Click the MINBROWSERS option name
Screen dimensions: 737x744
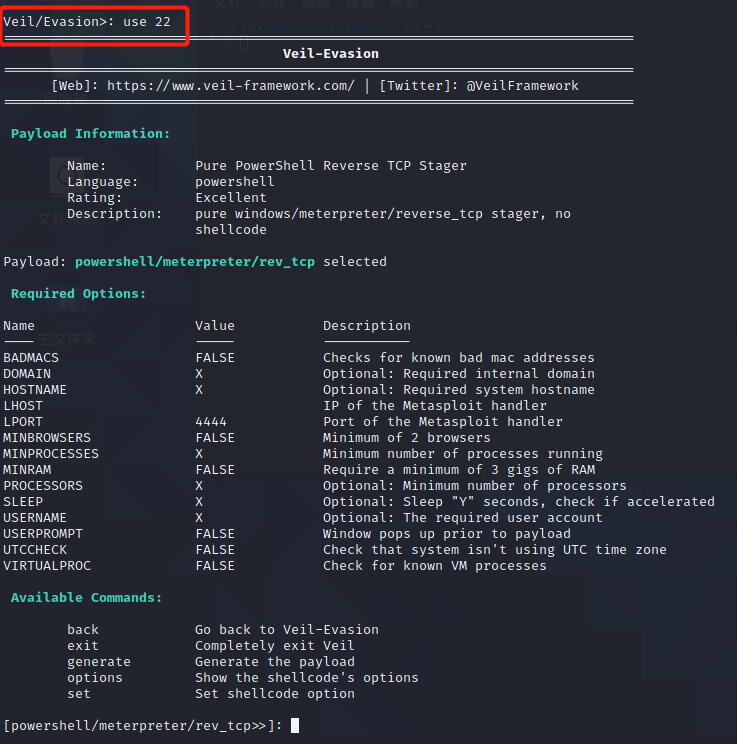(x=47, y=438)
